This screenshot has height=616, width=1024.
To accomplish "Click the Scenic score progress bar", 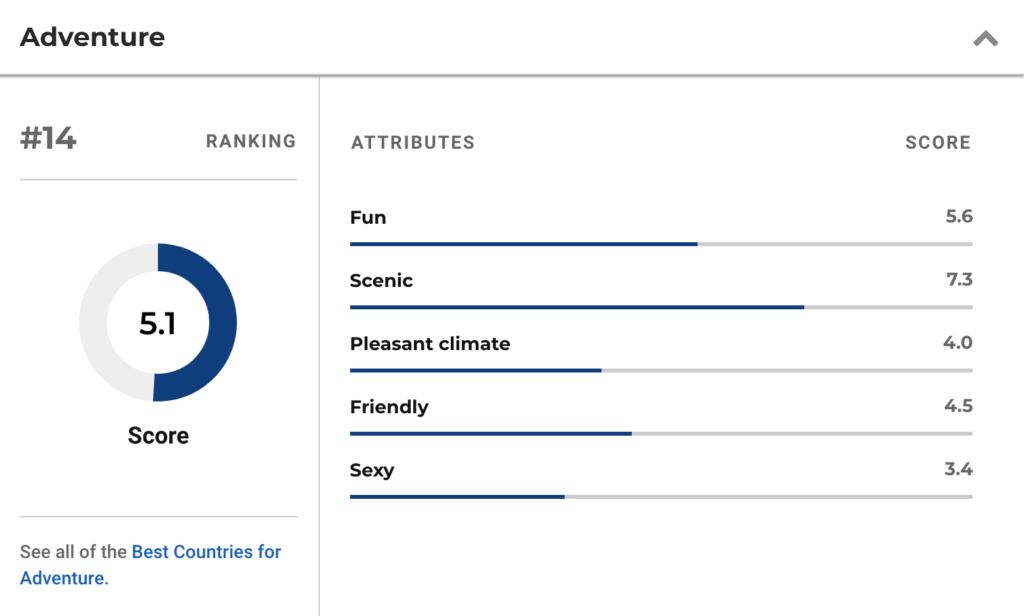I will point(661,307).
